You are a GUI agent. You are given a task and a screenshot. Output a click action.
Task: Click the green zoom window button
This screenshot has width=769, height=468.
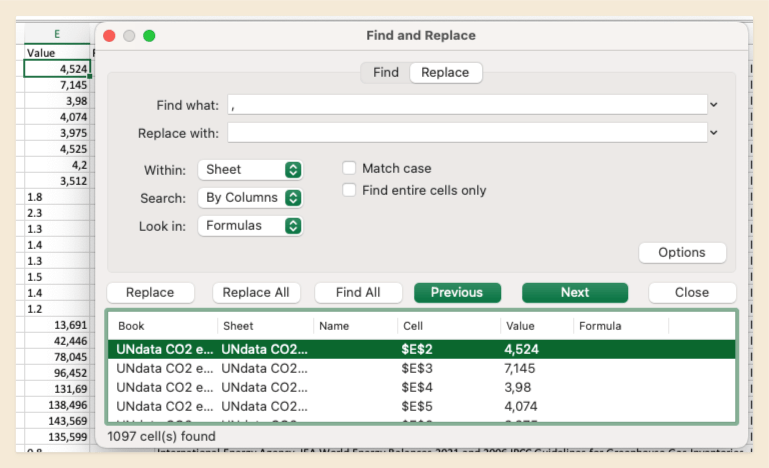pos(149,36)
